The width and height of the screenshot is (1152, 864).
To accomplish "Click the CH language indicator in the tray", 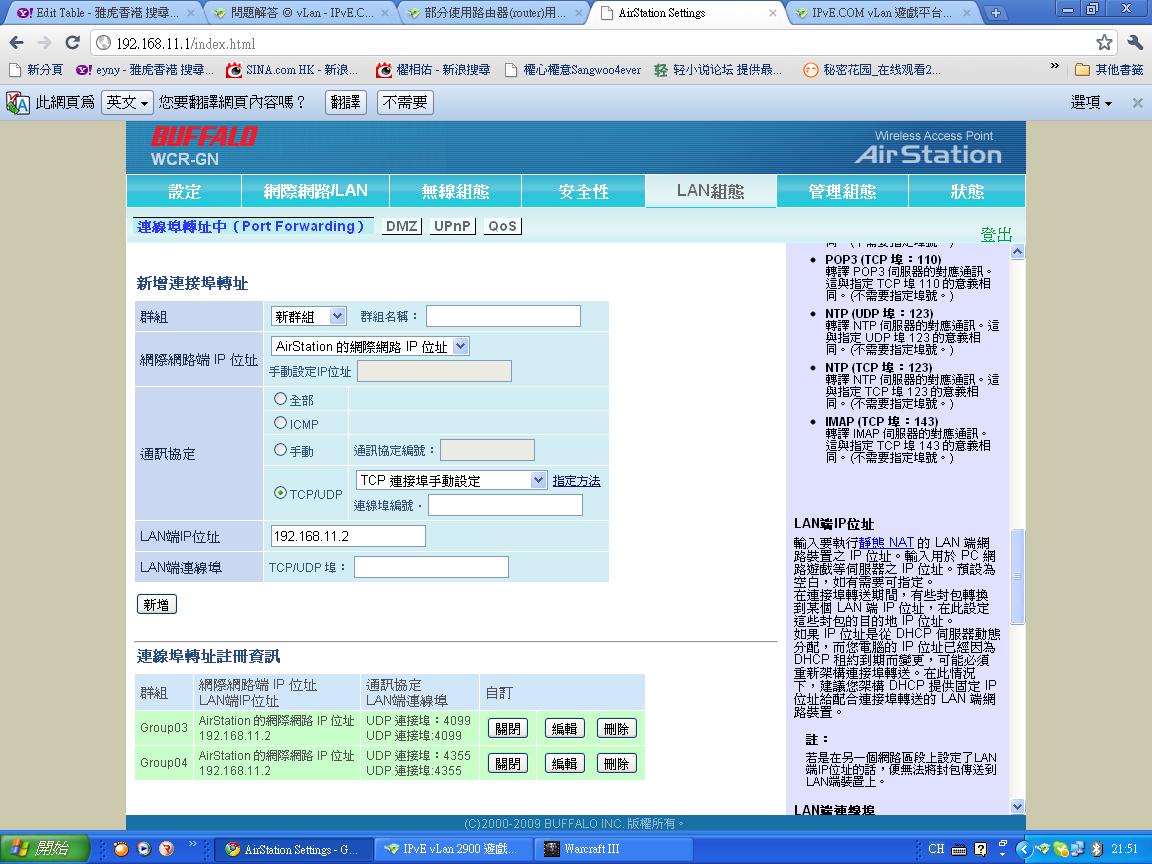I will point(936,849).
